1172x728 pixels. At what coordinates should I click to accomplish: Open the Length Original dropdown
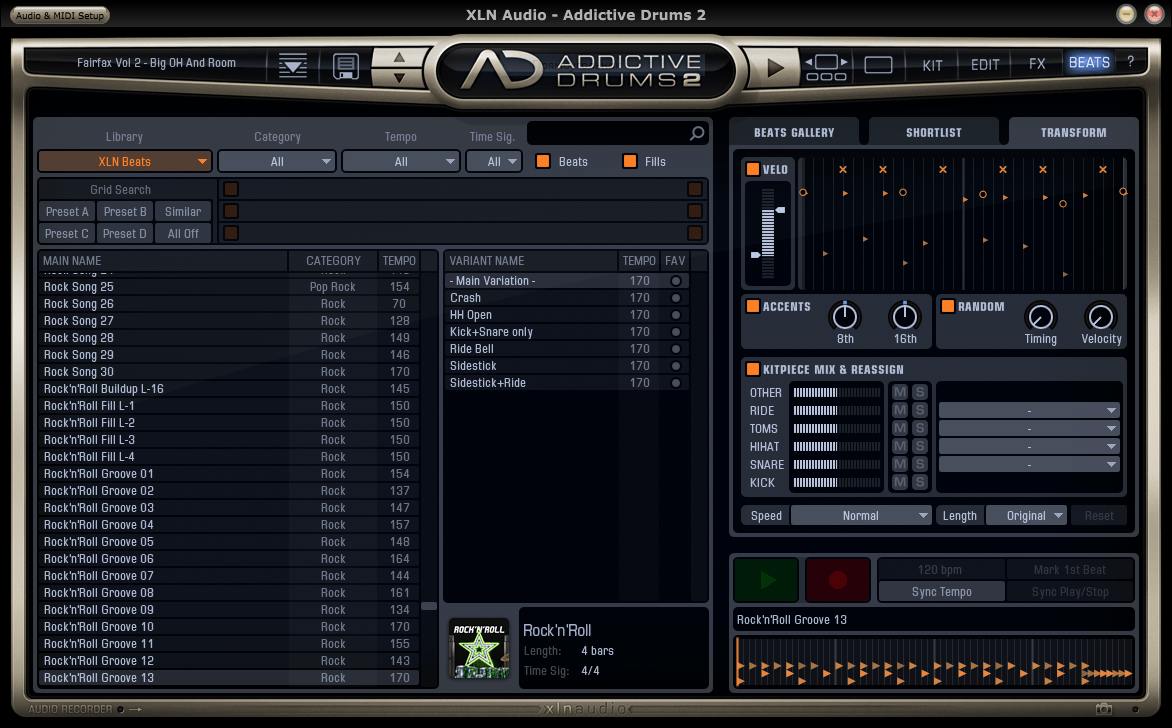(1026, 516)
